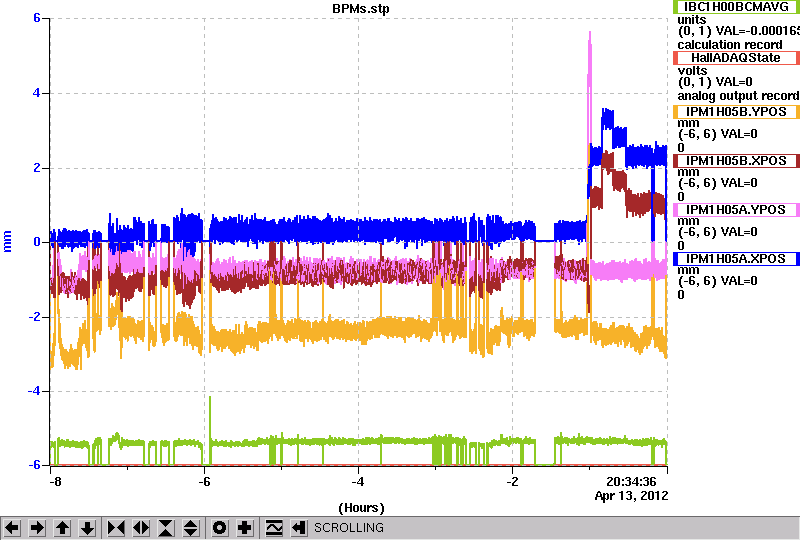This screenshot has width=800, height=540.
Task: Shift the plot down with the down arrow
Action: point(88,528)
